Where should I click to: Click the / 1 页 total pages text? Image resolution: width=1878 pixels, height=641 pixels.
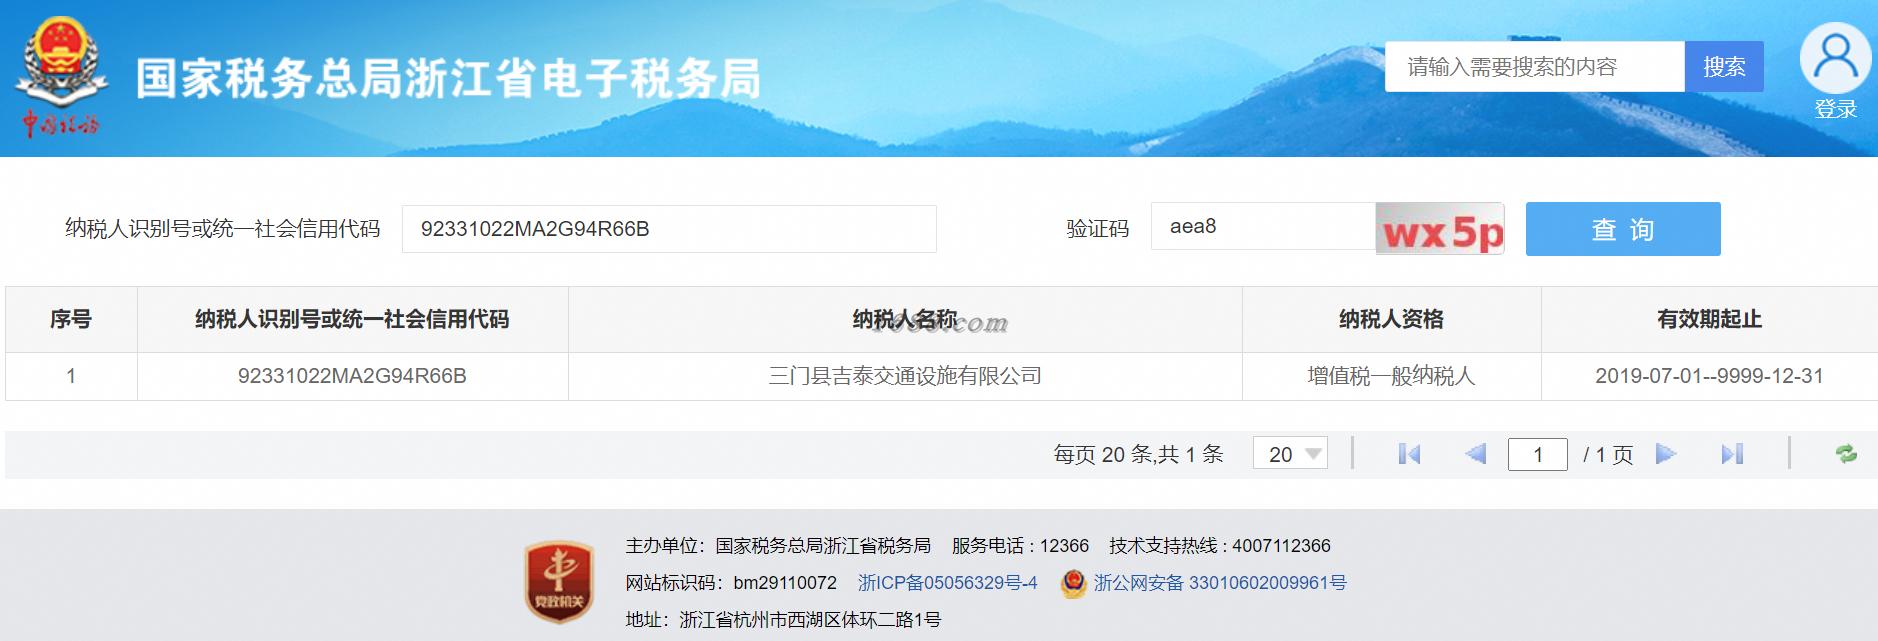pyautogui.click(x=1608, y=455)
